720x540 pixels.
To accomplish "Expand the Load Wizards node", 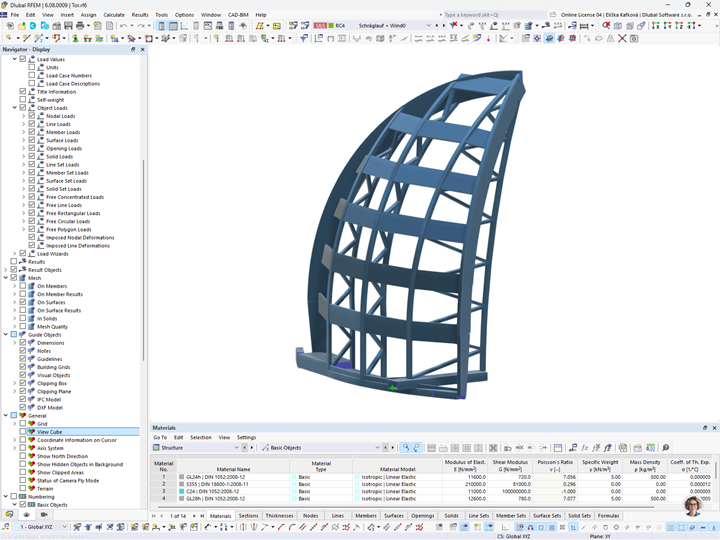I will [x=15, y=253].
